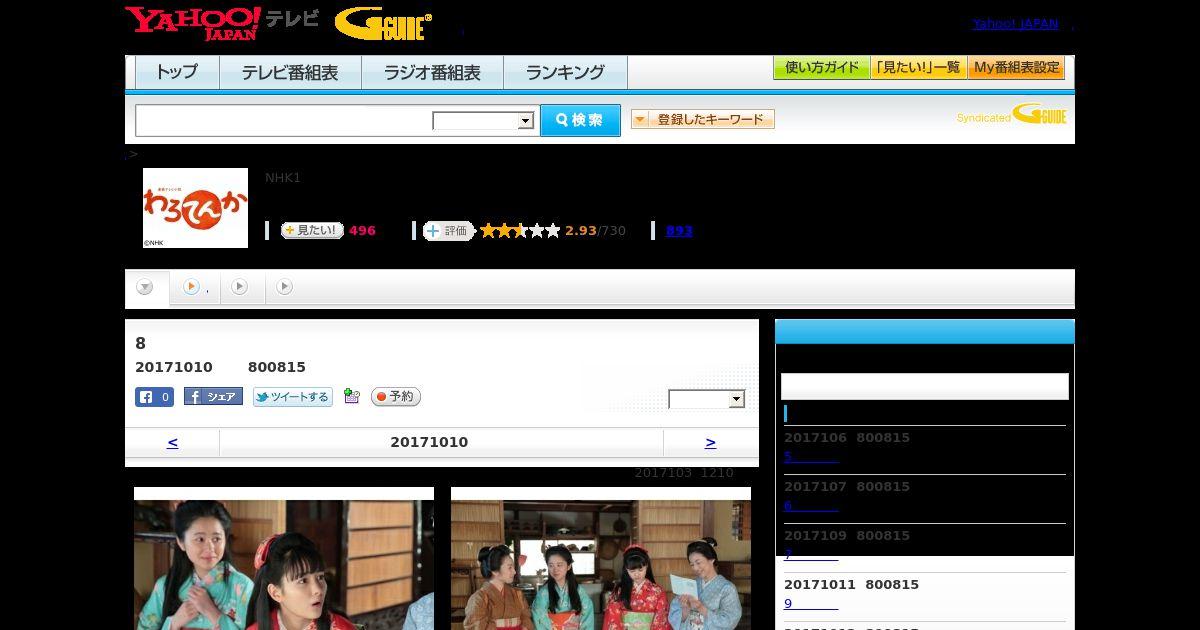Open episode 6 link in sidebar
The image size is (1200, 630).
pyautogui.click(x=811, y=505)
